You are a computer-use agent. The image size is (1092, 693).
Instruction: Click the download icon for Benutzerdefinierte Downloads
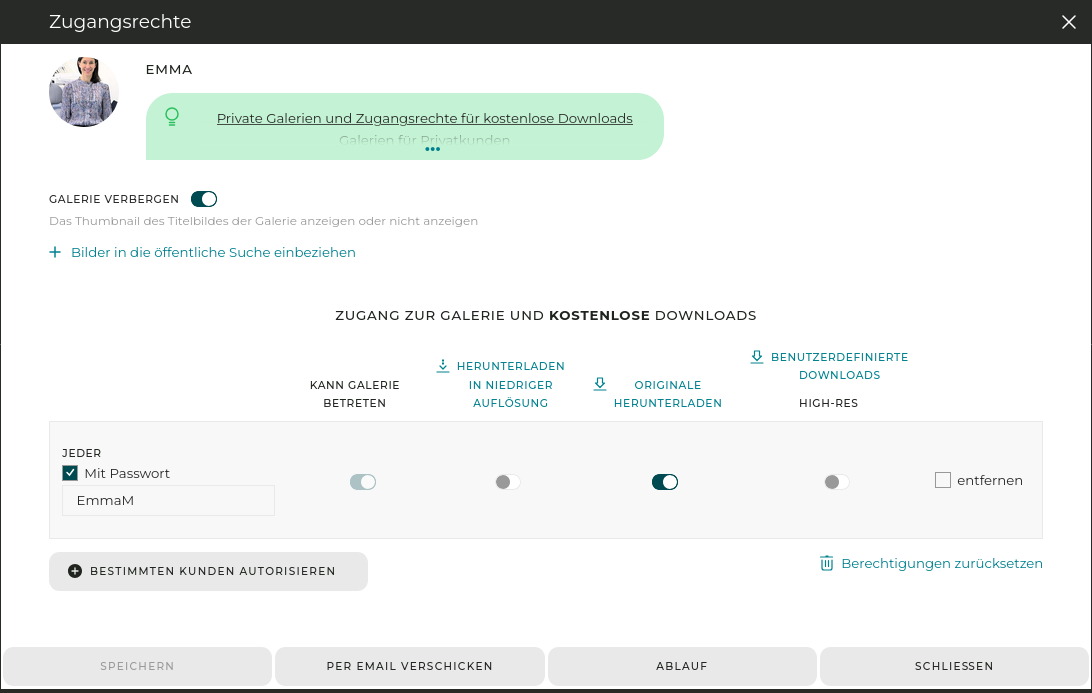click(756, 356)
